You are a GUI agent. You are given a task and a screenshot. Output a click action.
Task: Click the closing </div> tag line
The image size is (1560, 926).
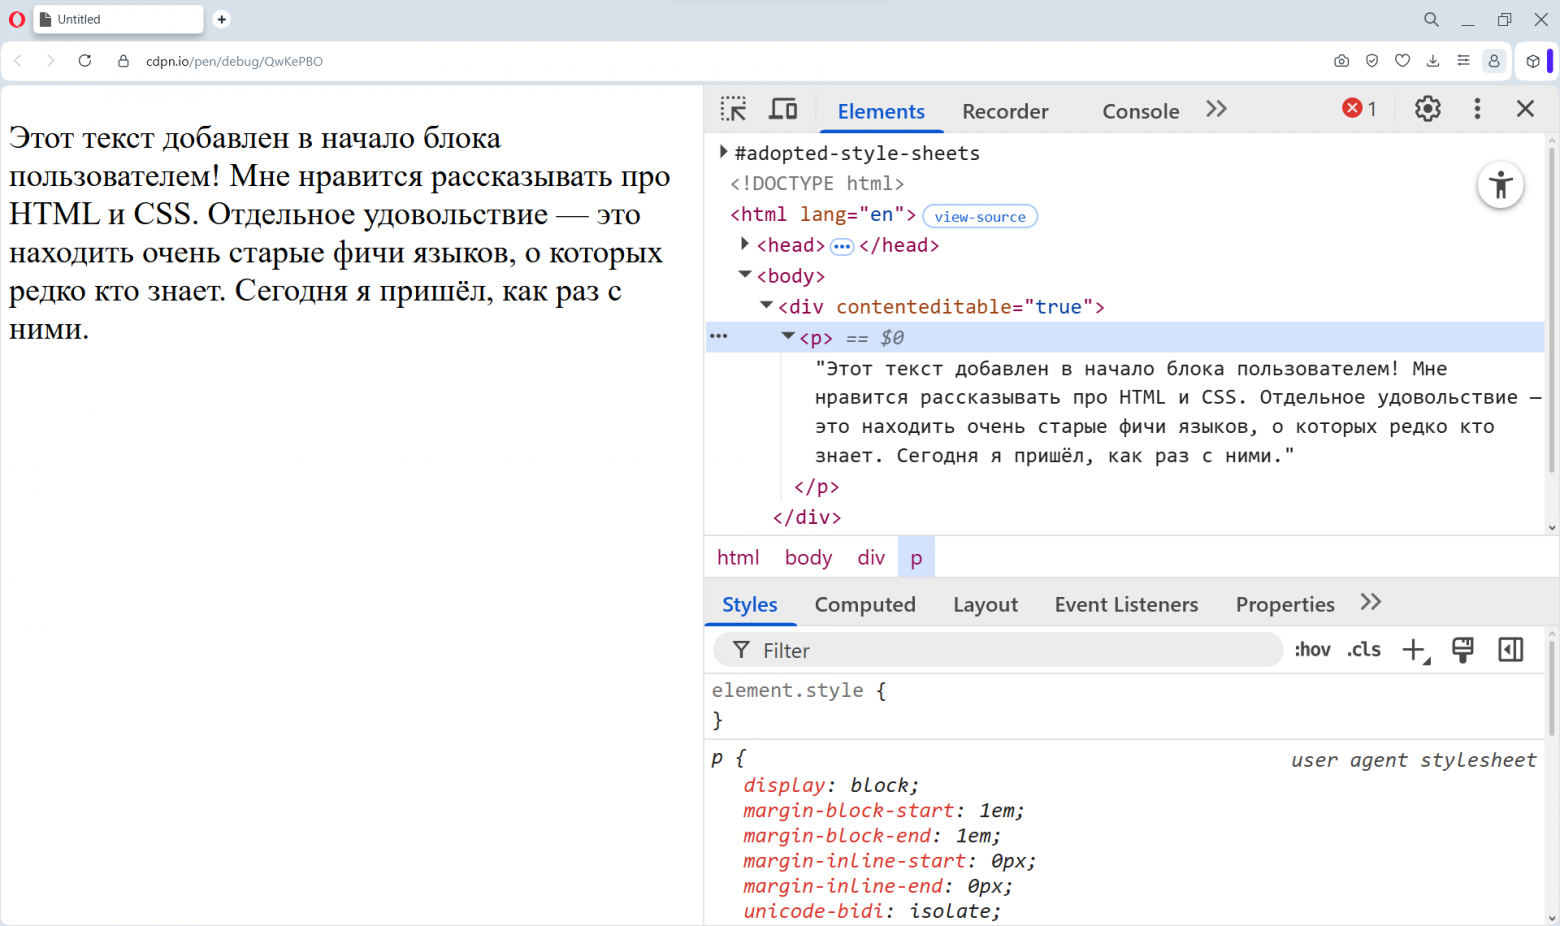tap(807, 517)
